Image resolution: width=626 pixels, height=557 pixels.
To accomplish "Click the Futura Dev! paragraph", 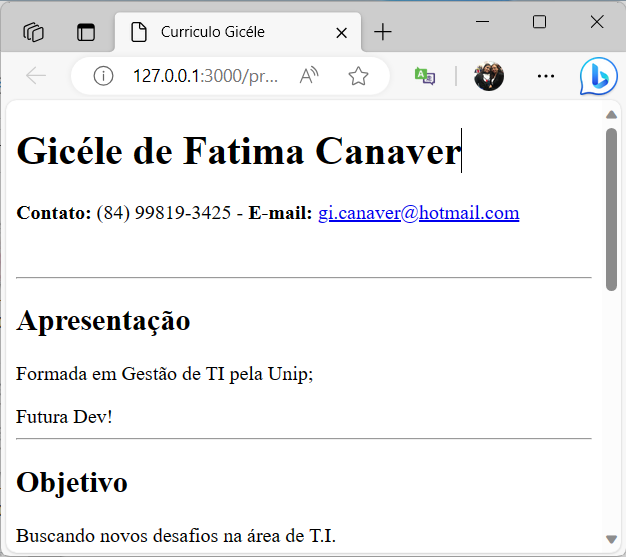I will (64, 417).
